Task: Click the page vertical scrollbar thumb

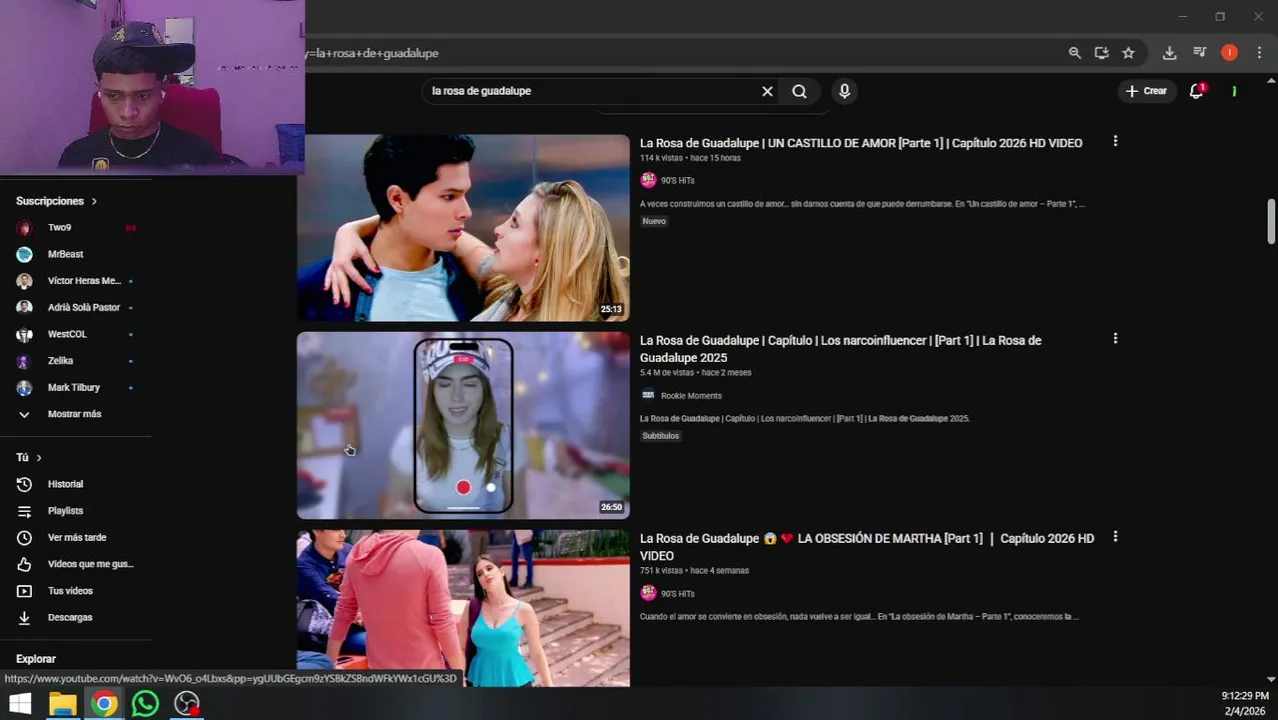Action: pos(1271,221)
